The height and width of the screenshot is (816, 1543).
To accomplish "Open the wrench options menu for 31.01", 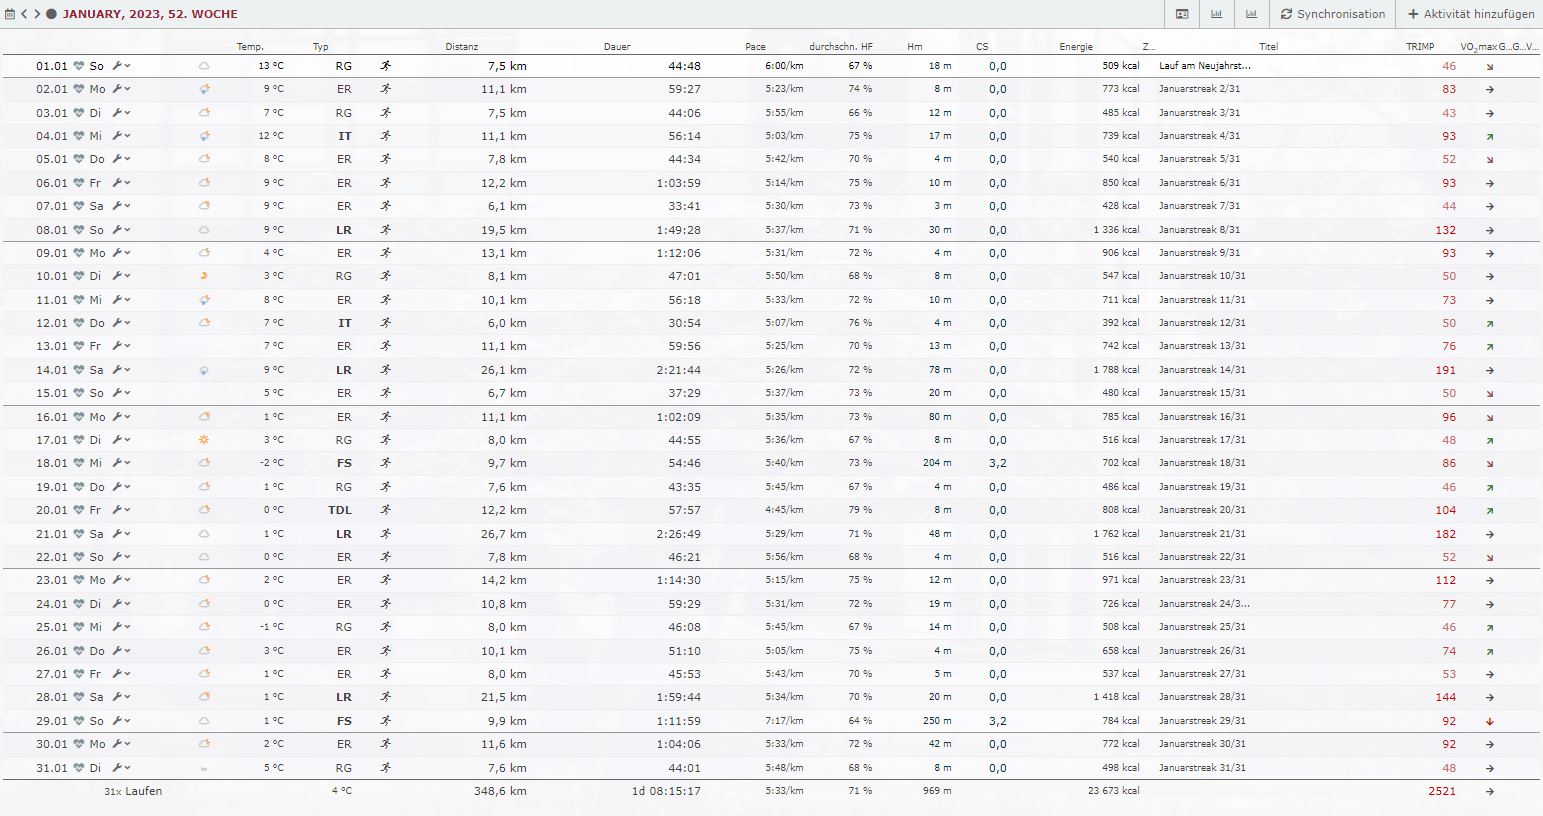I will click(x=121, y=768).
